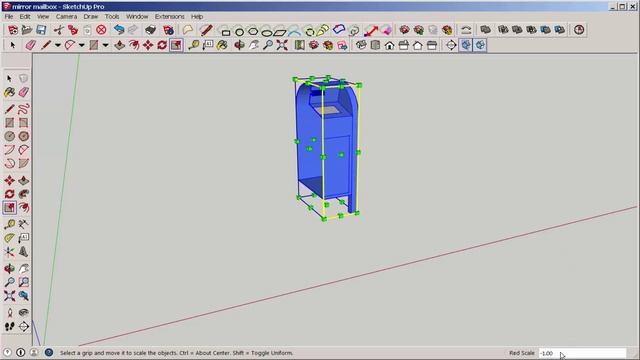Select the Paint Bucket tool in second toolbar row
The height and width of the screenshot is (360, 640).
coord(222,45)
